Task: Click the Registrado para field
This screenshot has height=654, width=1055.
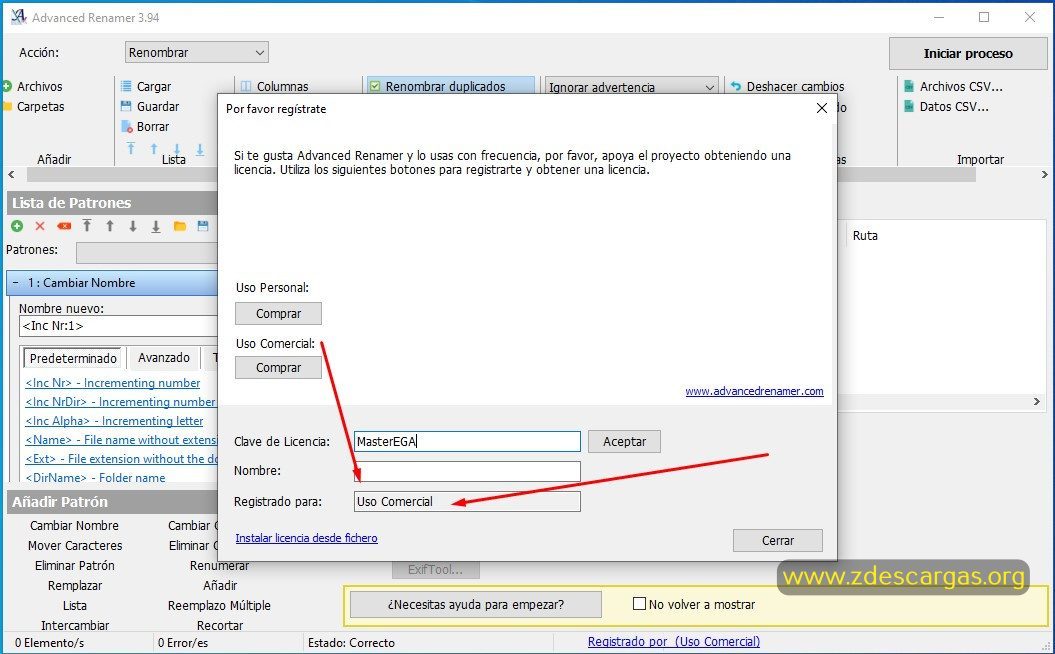Action: click(467, 501)
